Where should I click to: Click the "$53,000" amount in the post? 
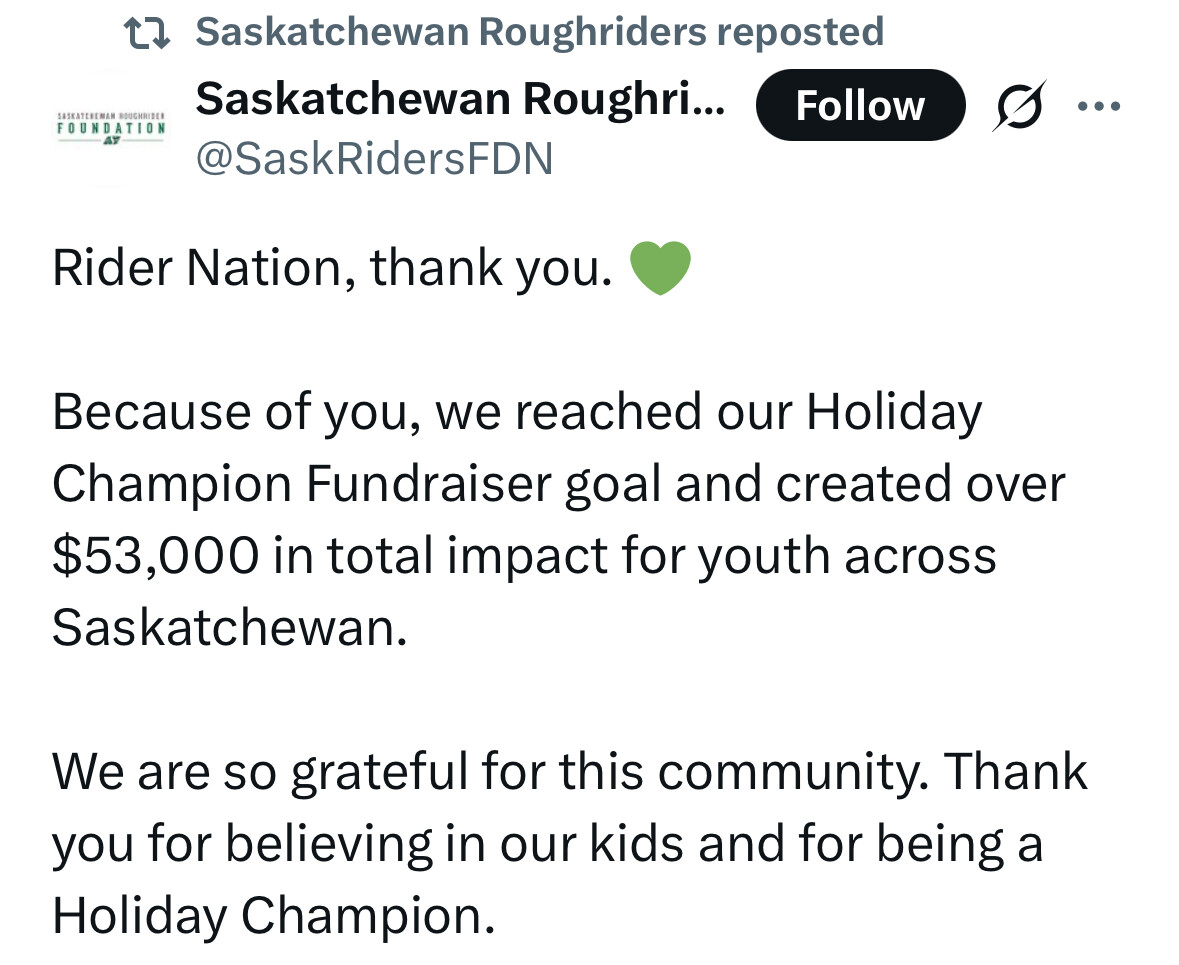[155, 557]
